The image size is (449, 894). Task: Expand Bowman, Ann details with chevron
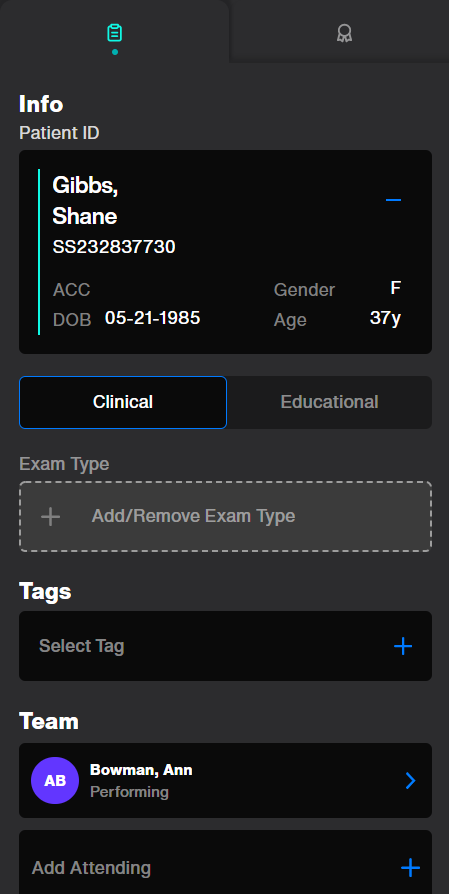coord(410,781)
